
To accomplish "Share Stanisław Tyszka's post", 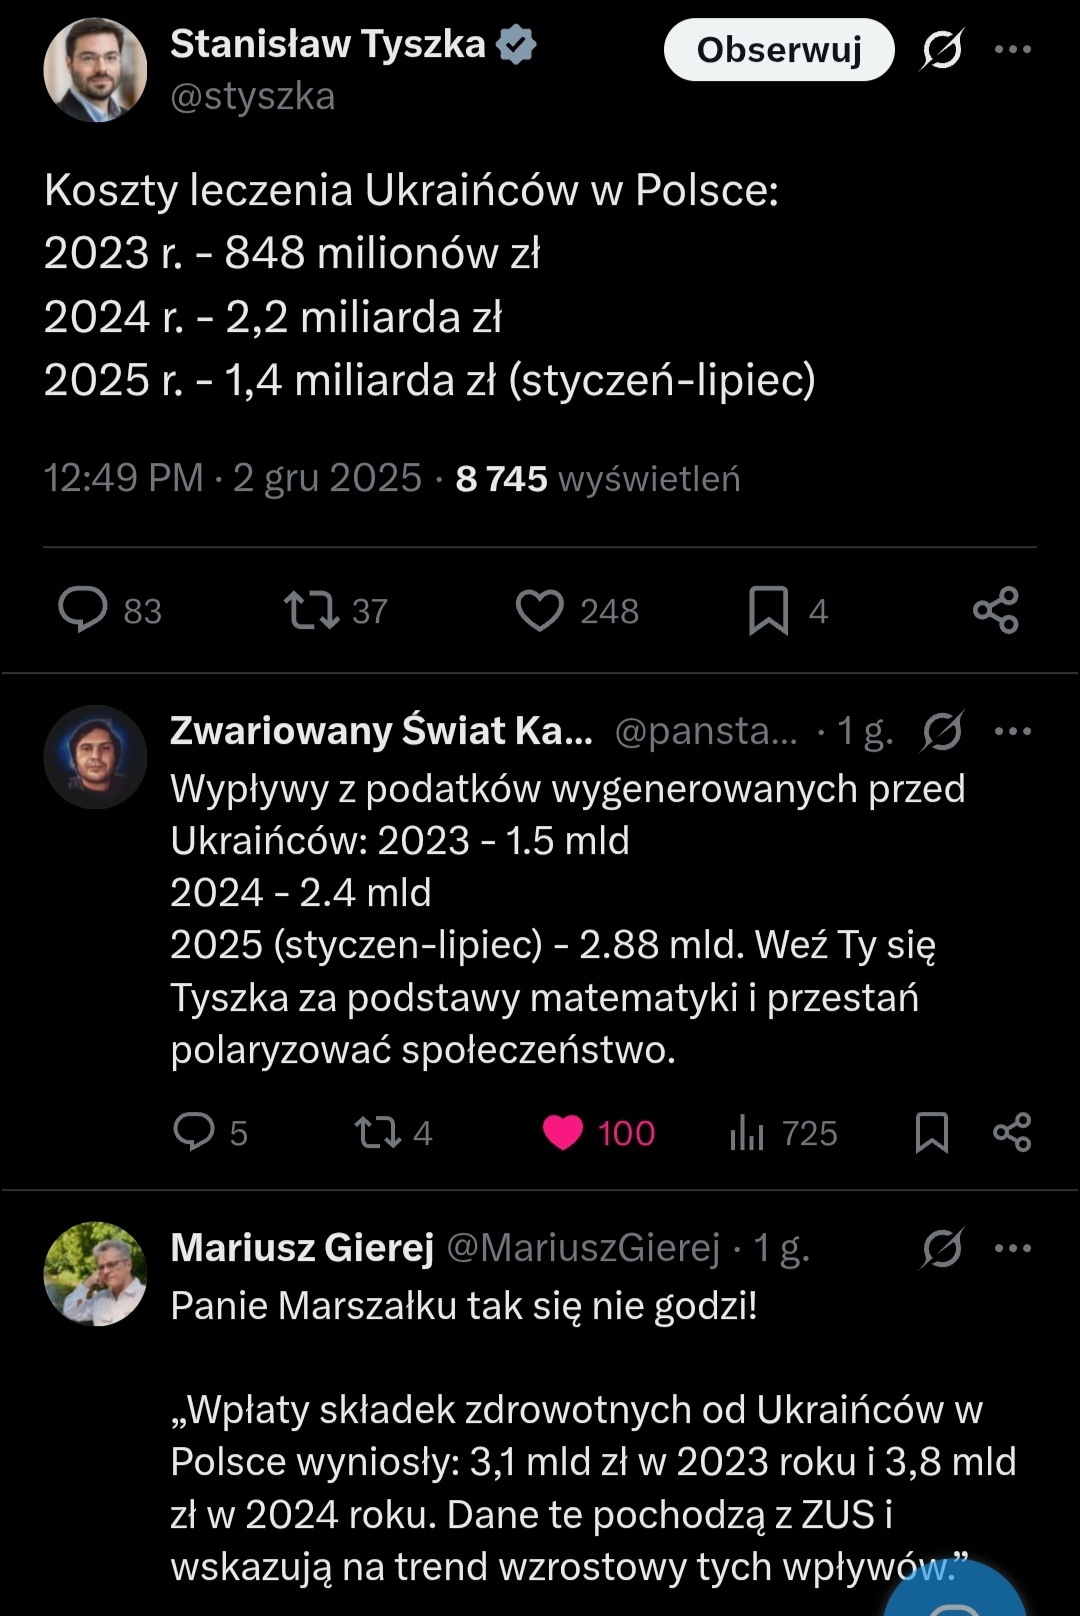I will coord(995,610).
